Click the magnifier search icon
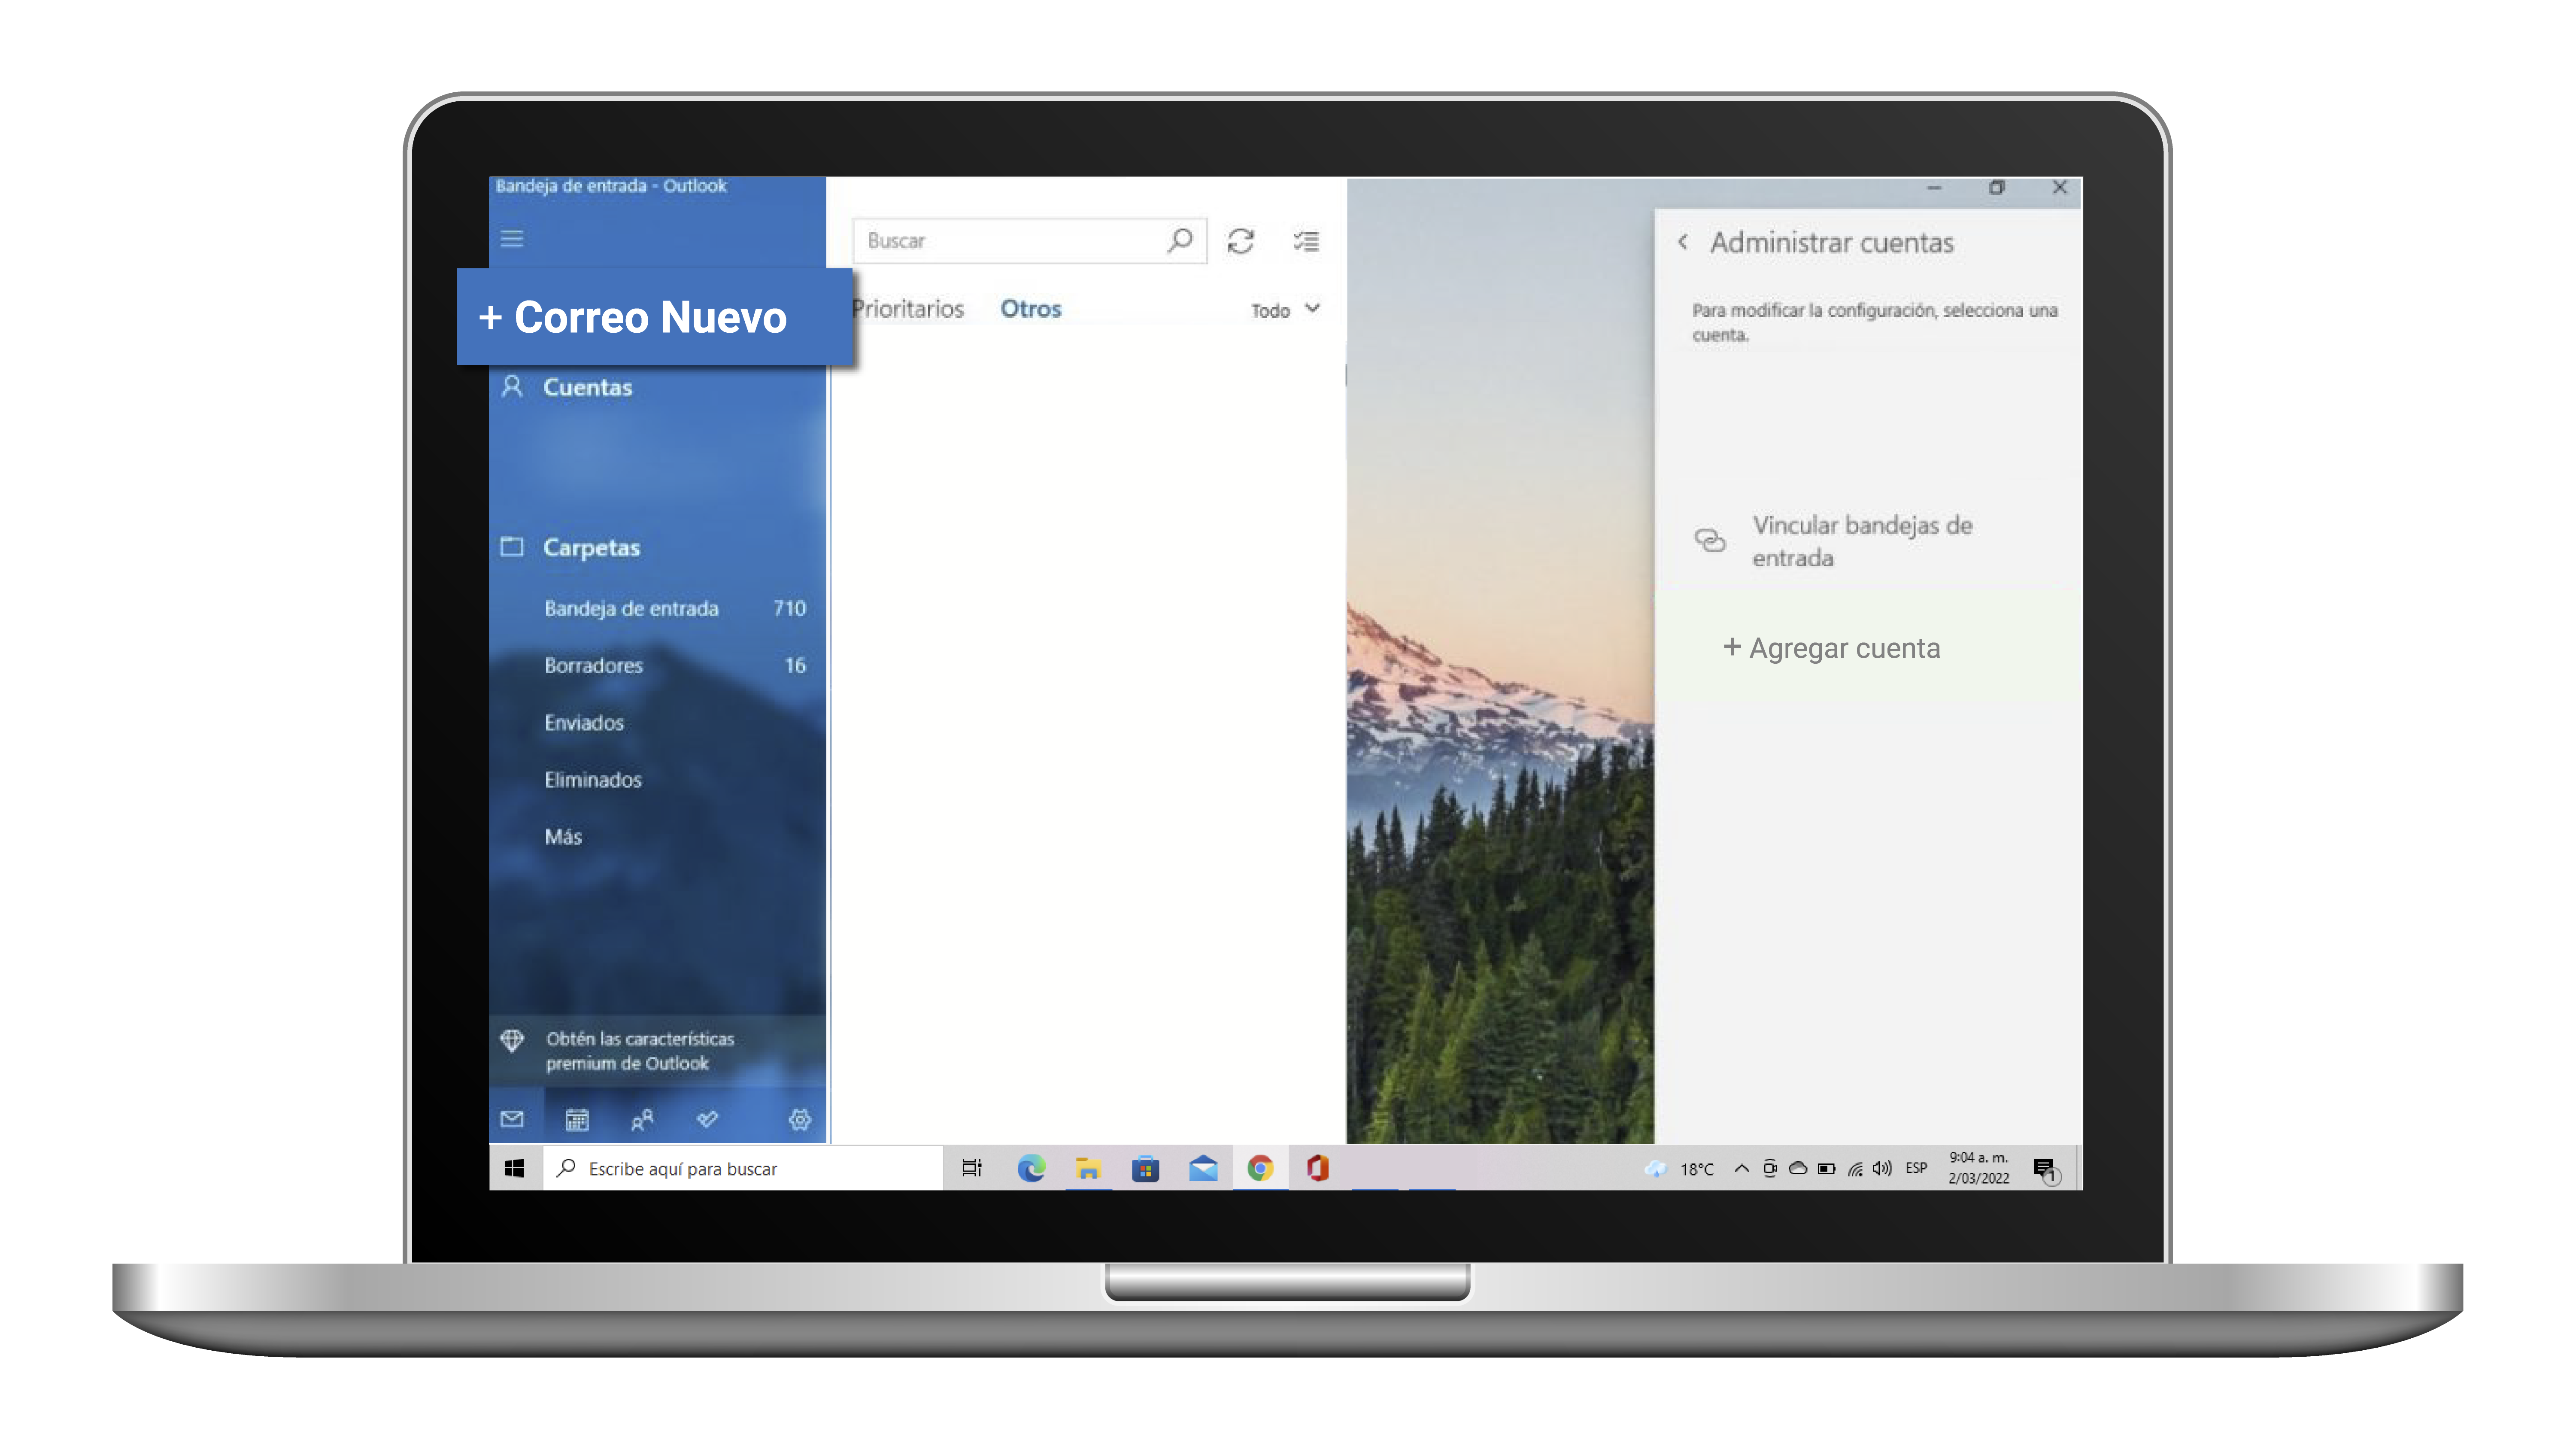Viewport: 2576px width, 1449px height. tap(1180, 240)
